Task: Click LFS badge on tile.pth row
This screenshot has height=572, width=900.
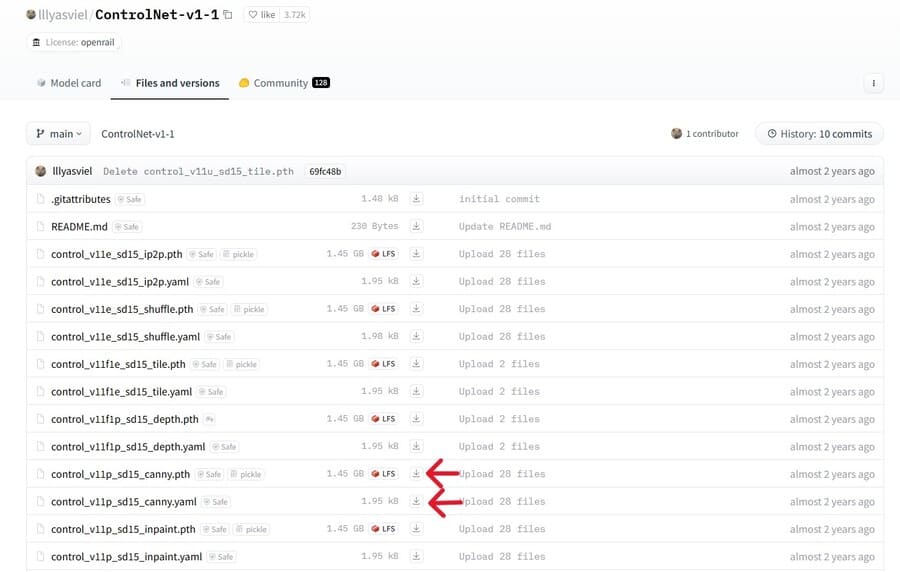Action: click(383, 364)
